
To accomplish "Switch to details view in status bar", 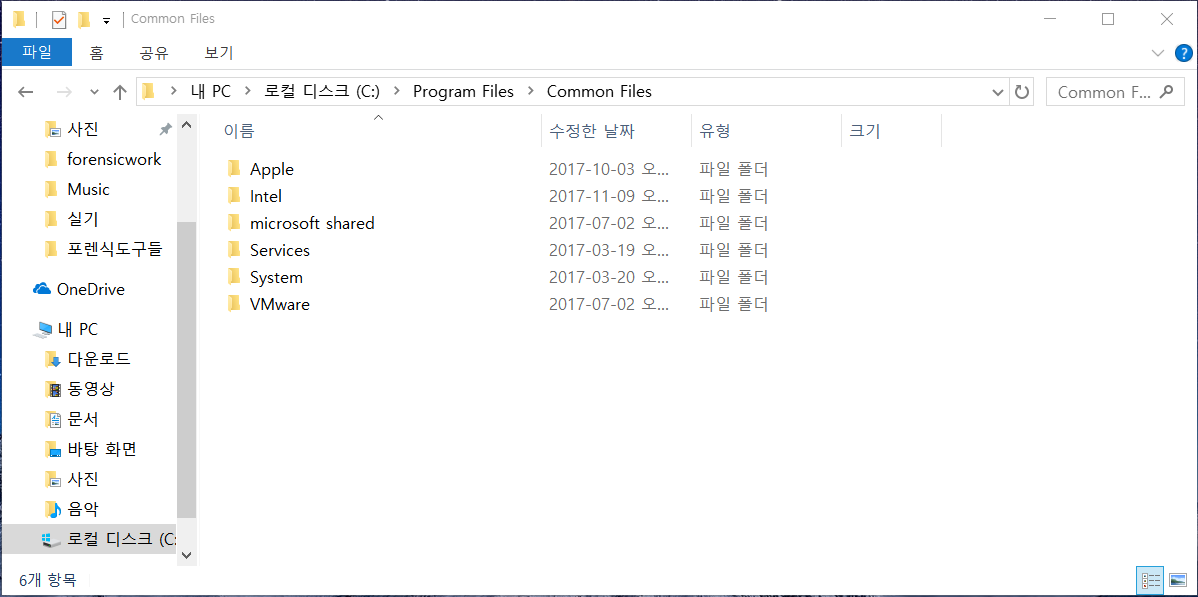I will point(1149,580).
